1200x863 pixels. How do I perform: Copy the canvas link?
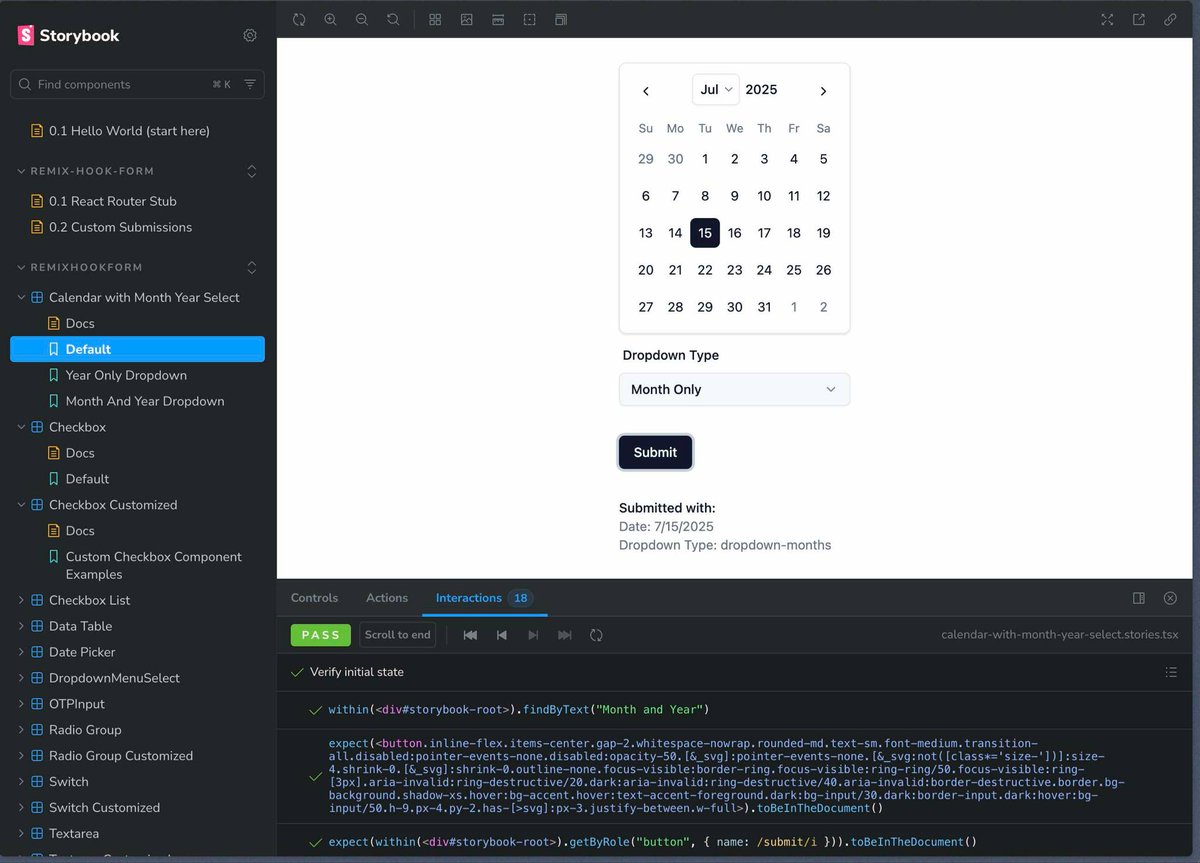coord(1170,19)
